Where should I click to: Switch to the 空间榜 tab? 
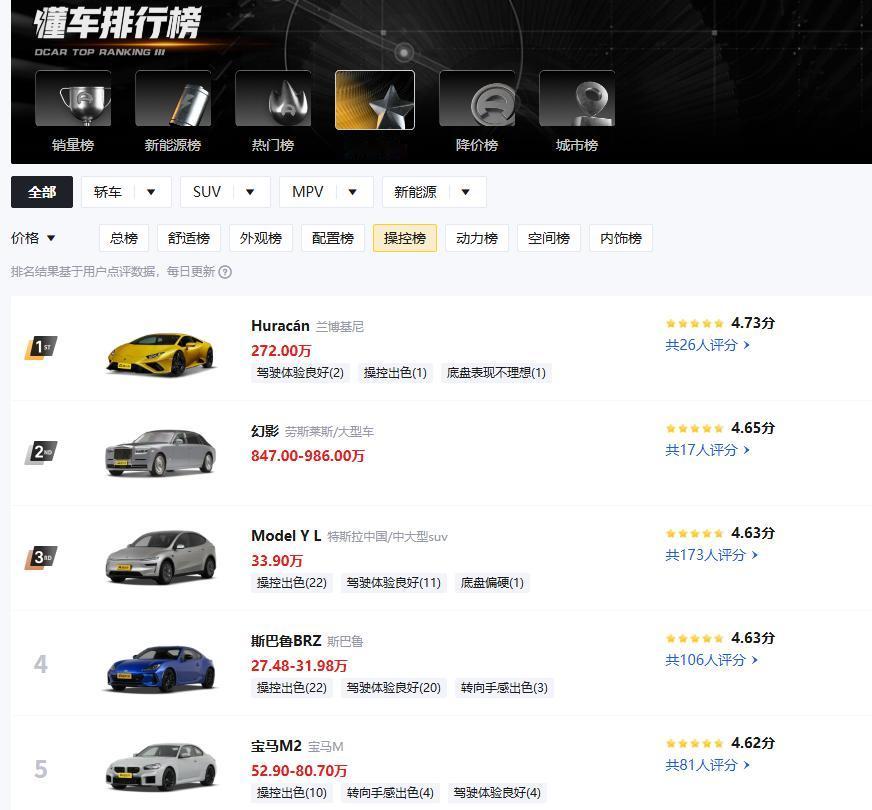coord(549,238)
